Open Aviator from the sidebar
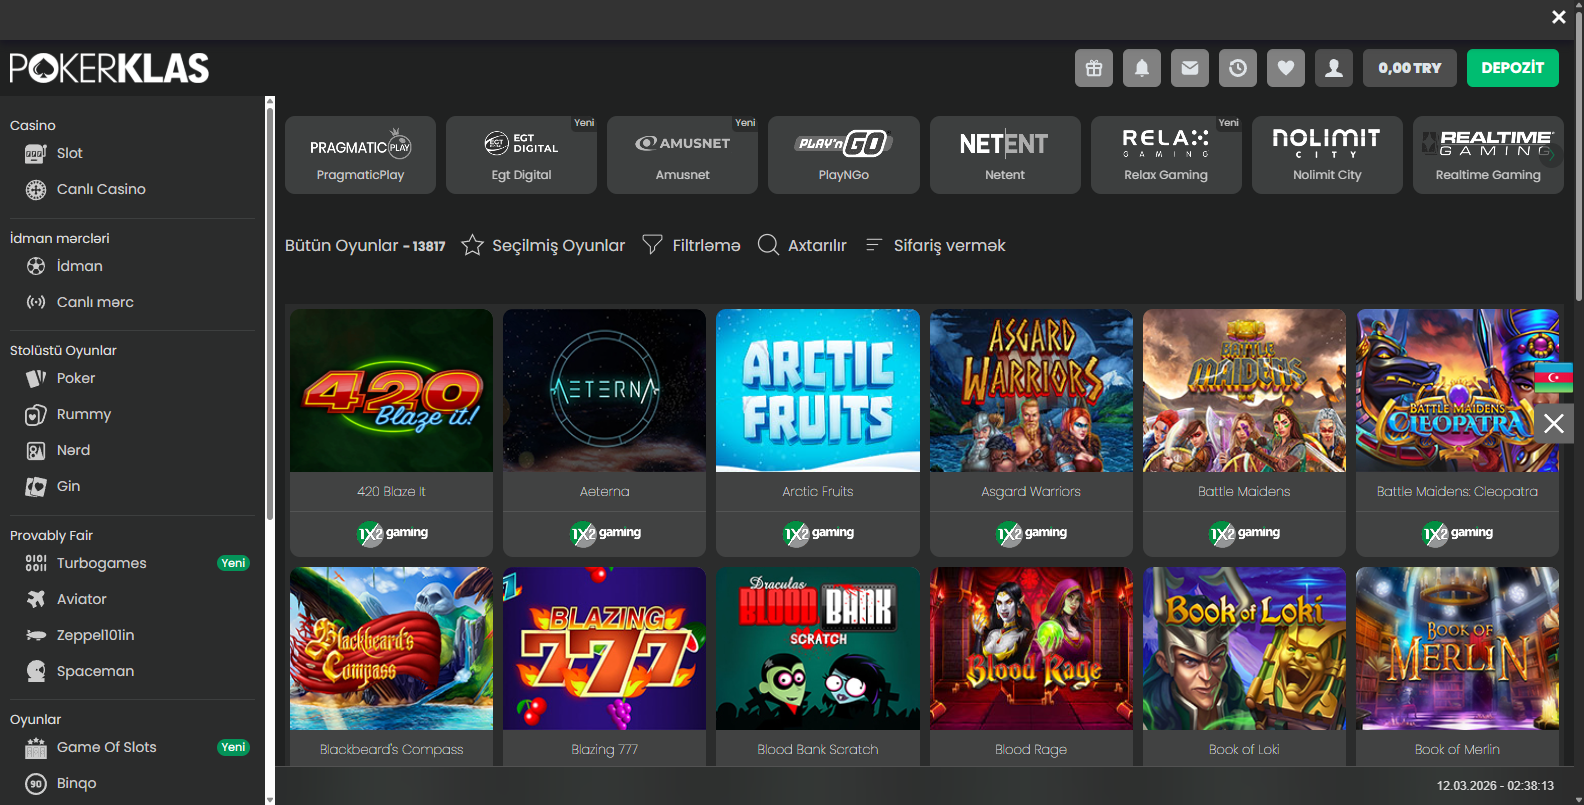Image resolution: width=1584 pixels, height=805 pixels. click(81, 599)
